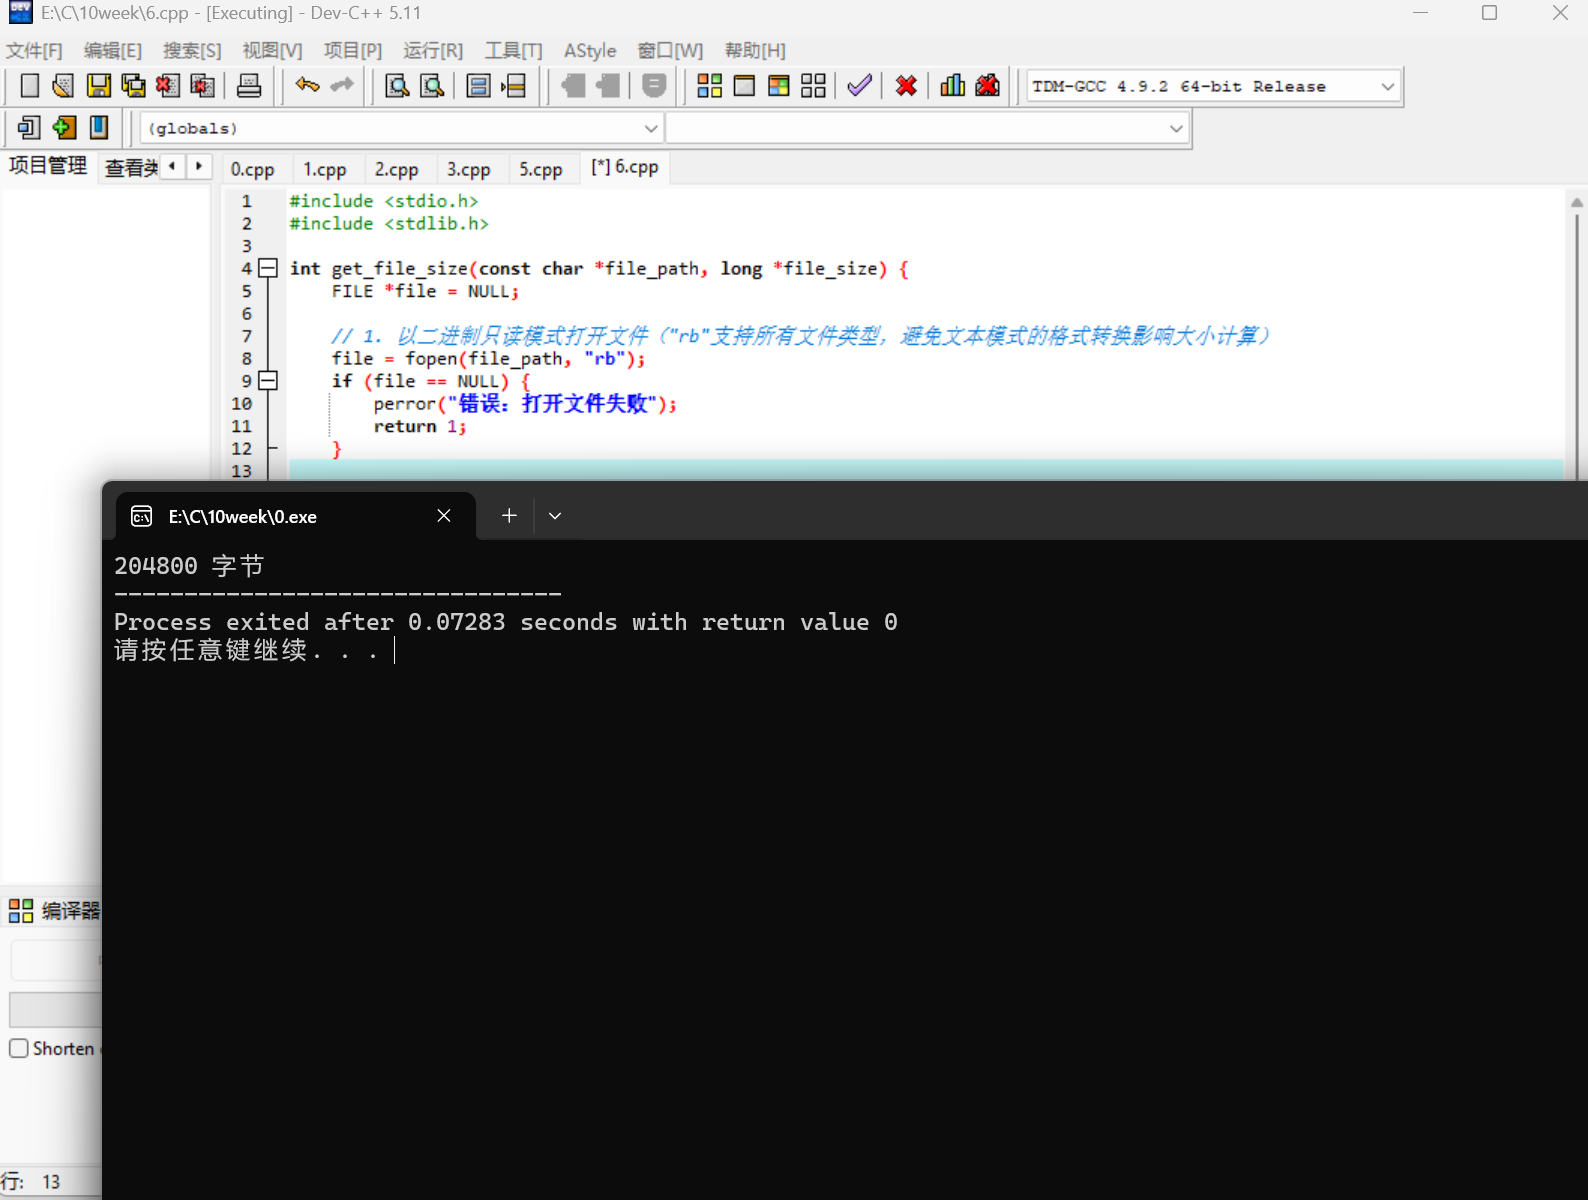Click the Print icon

(x=249, y=86)
